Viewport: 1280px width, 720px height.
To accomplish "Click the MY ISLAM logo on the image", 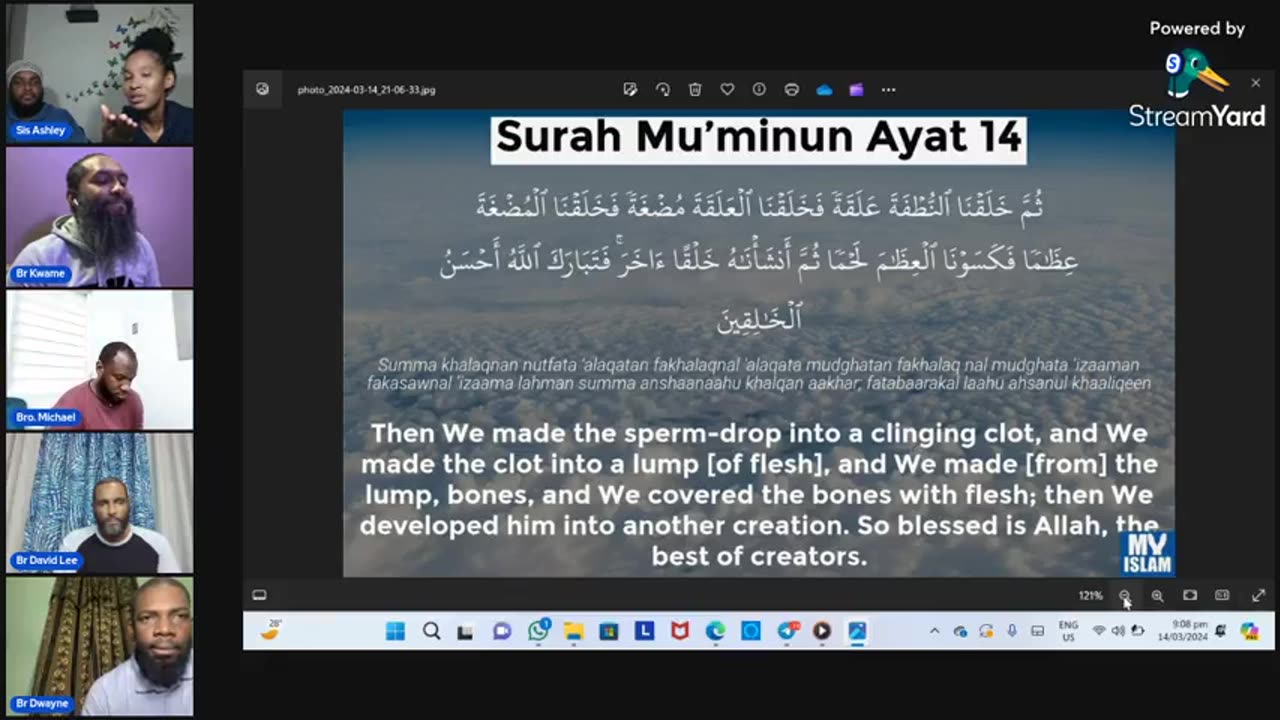I will coord(1146,553).
